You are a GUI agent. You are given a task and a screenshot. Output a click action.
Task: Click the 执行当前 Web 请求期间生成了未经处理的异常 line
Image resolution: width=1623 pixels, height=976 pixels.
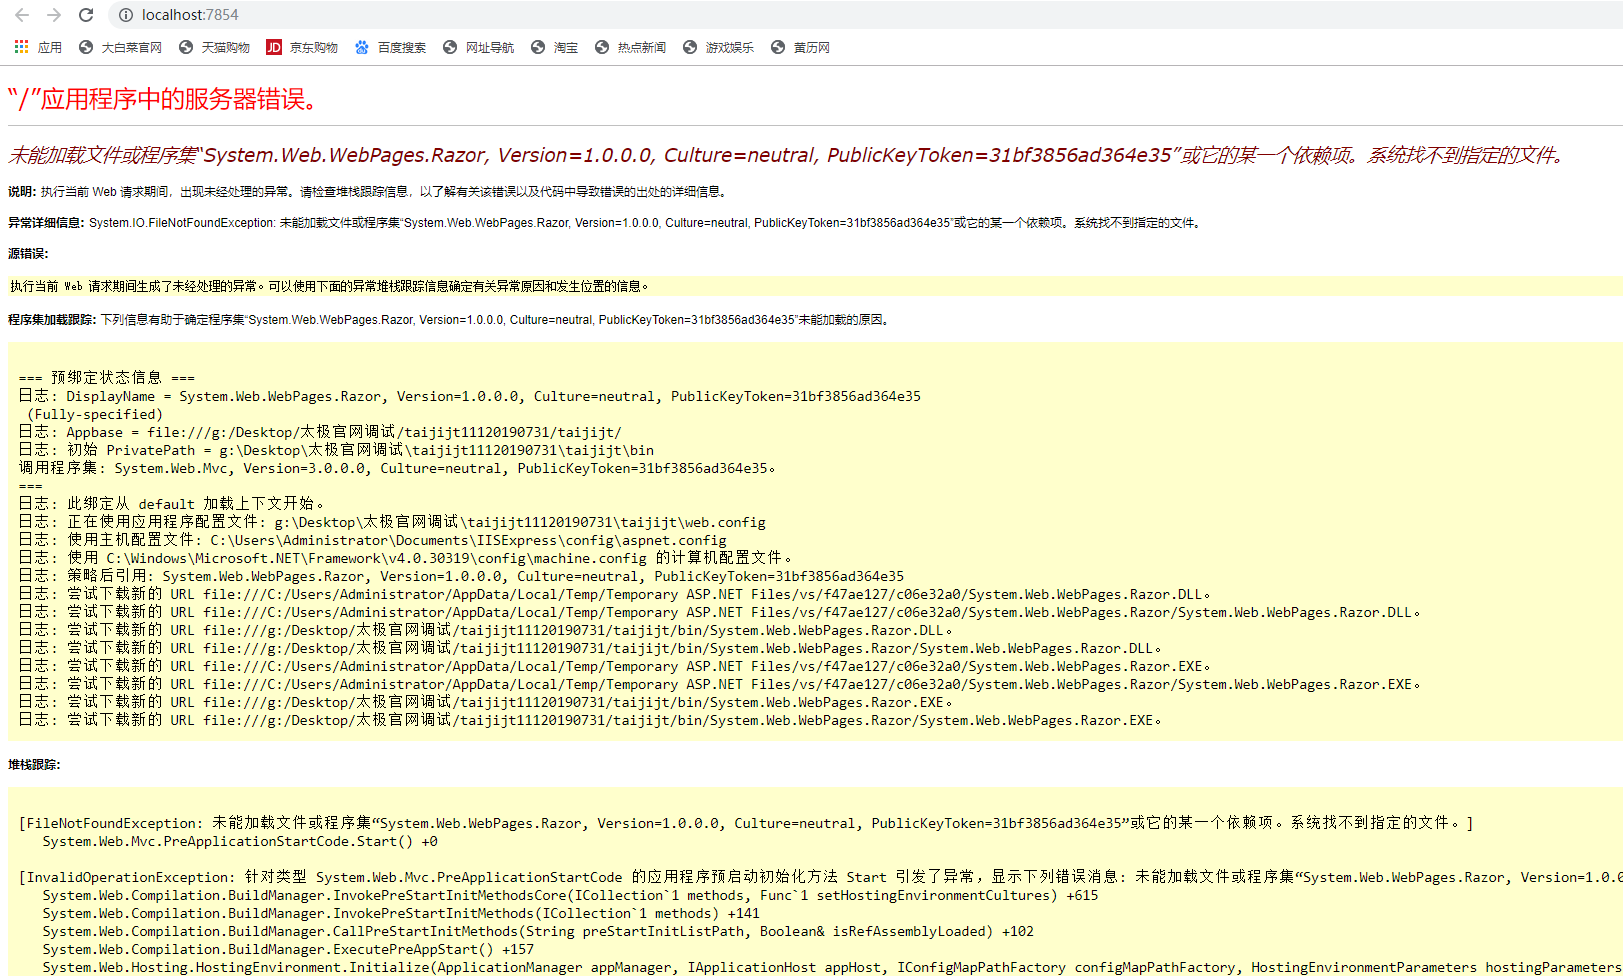[x=330, y=286]
